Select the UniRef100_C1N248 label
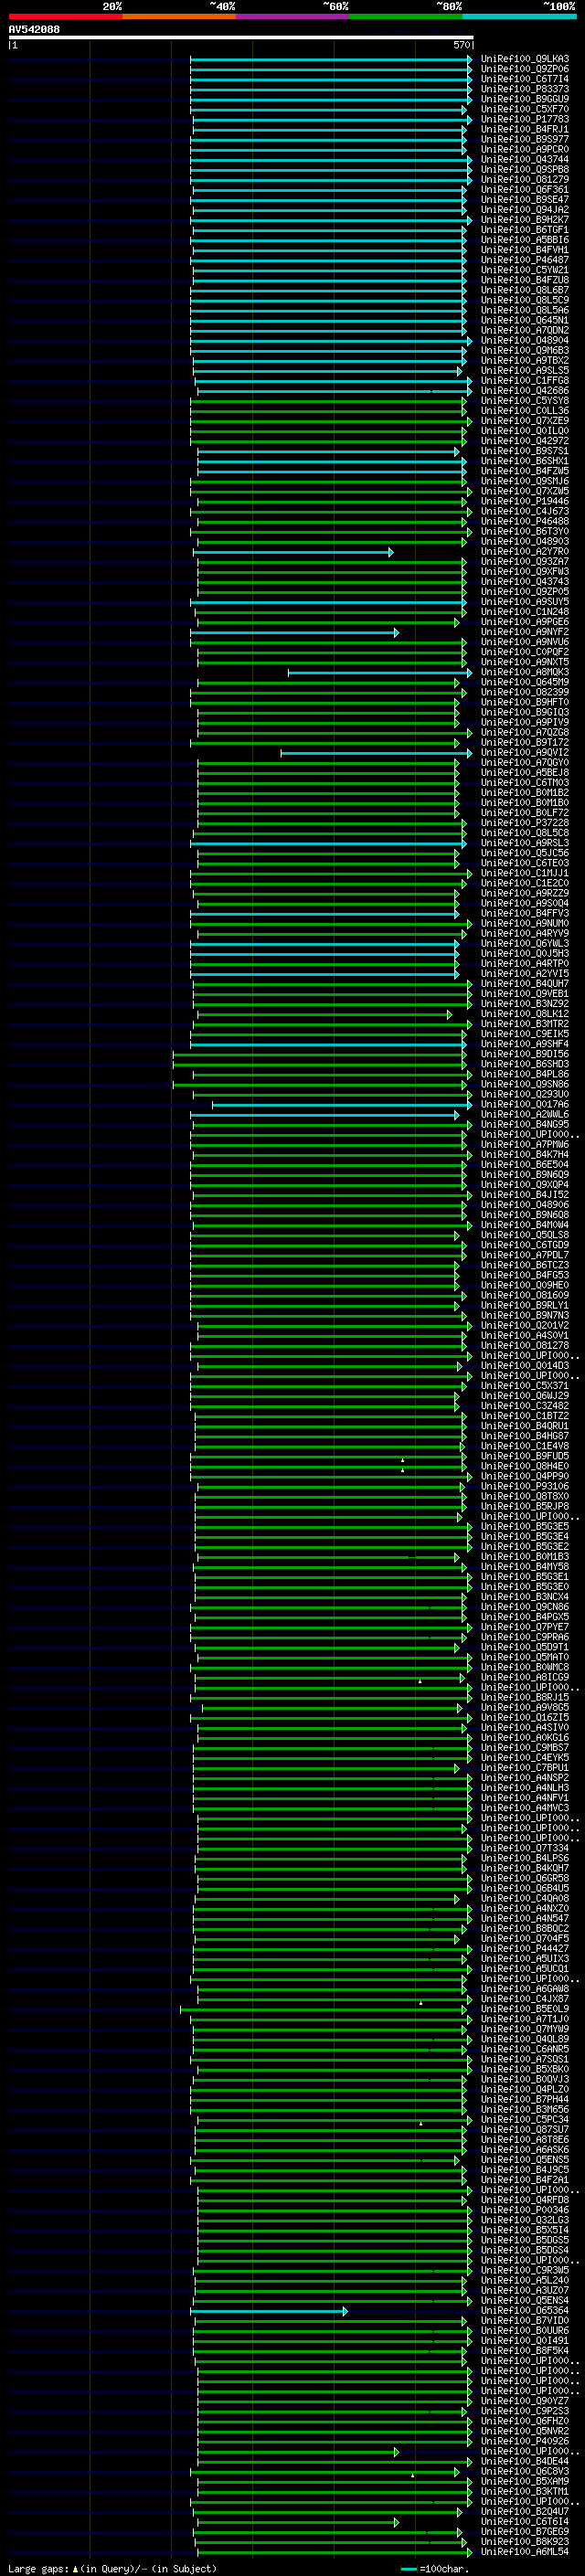The height and width of the screenshot is (2576, 585). (x=525, y=612)
